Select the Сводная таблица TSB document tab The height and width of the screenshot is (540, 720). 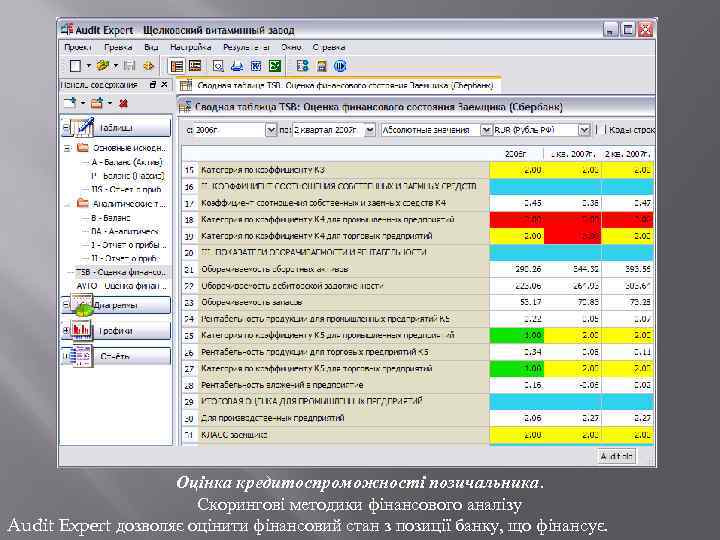[338, 85]
